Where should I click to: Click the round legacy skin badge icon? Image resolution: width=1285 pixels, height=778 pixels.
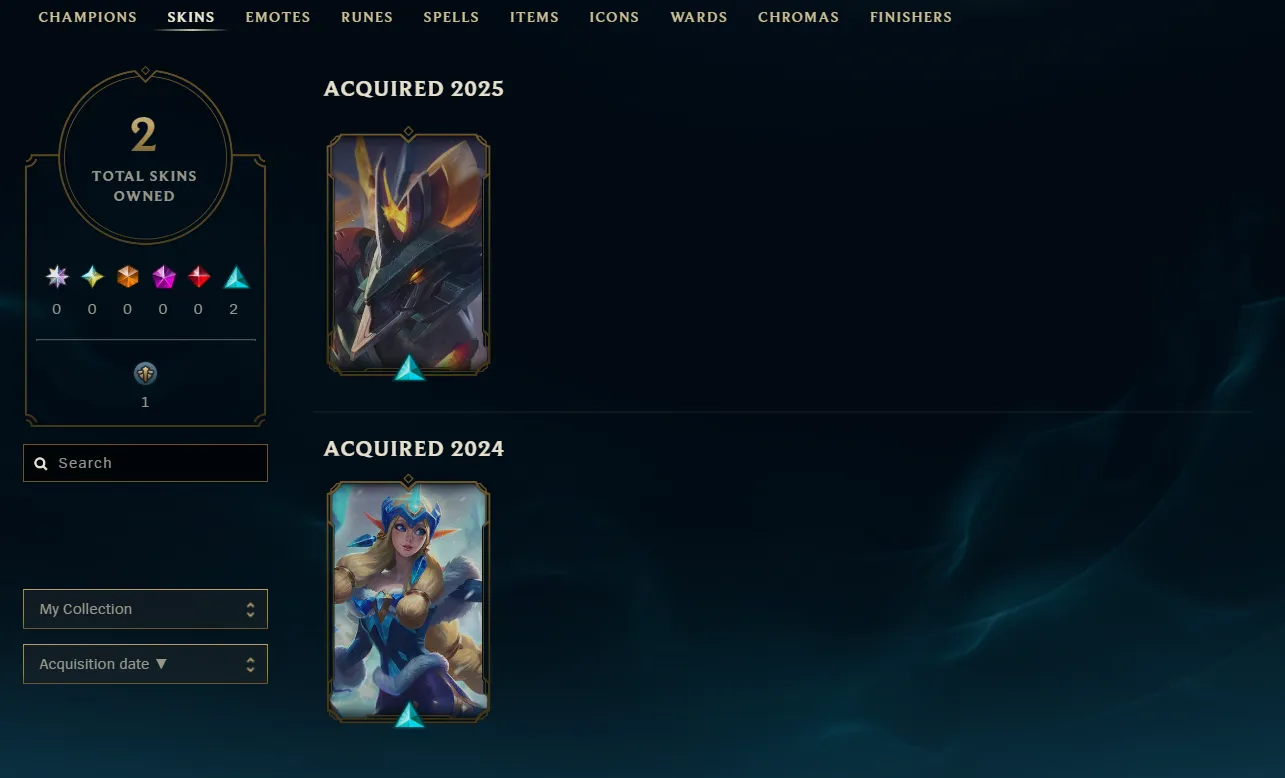tap(145, 374)
